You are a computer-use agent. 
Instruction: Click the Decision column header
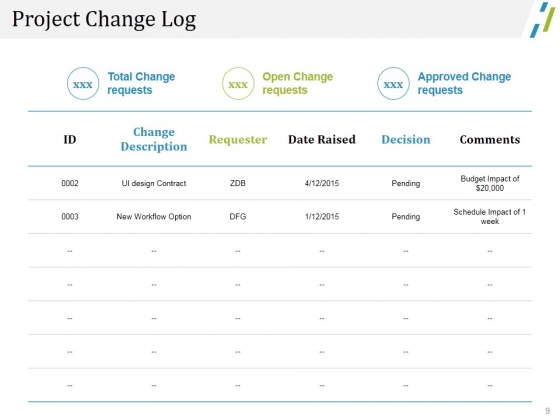coord(406,139)
